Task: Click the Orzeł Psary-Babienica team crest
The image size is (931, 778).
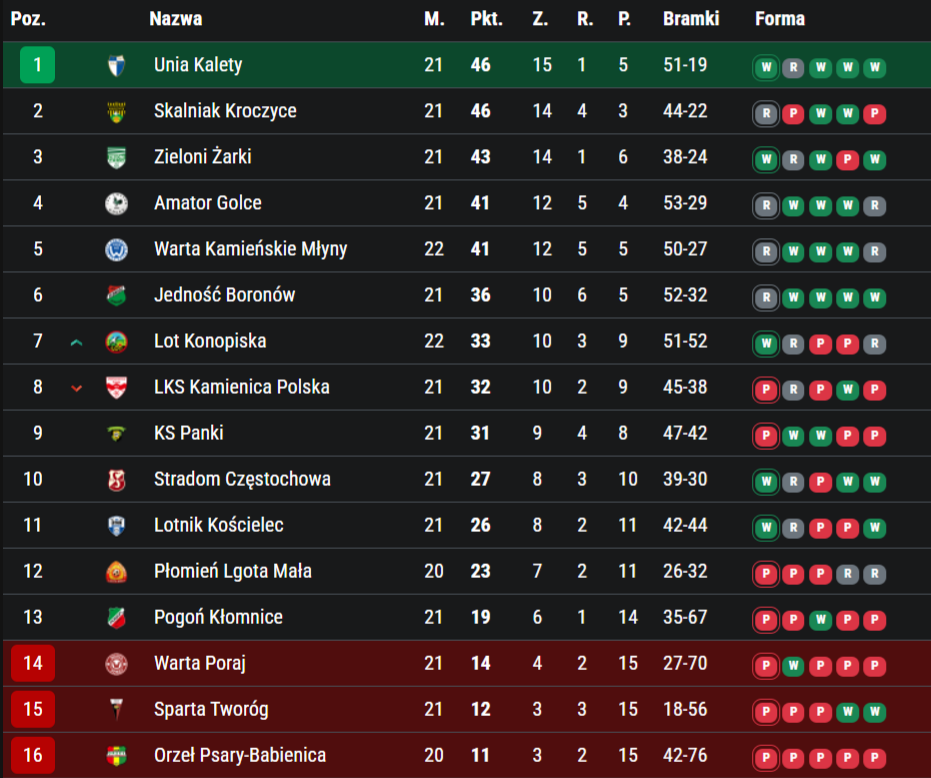Action: pyautogui.click(x=117, y=755)
